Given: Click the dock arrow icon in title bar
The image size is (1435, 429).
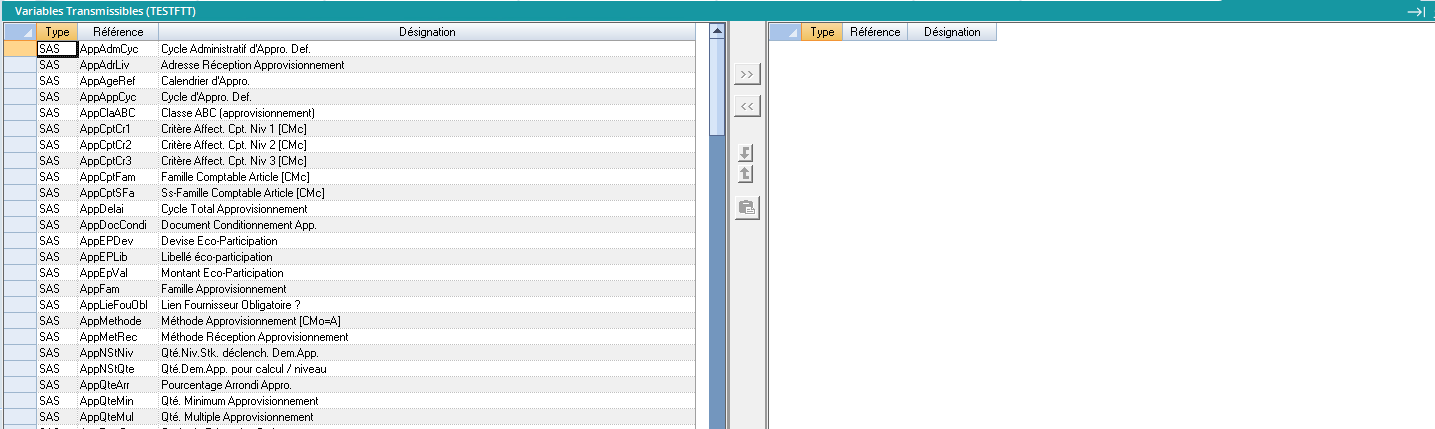Looking at the screenshot, I should click(1415, 11).
